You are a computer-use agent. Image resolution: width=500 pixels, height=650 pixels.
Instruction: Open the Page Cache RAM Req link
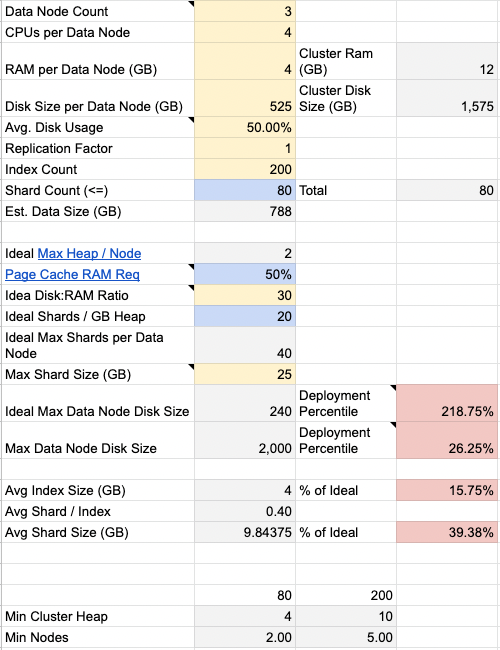click(72, 274)
